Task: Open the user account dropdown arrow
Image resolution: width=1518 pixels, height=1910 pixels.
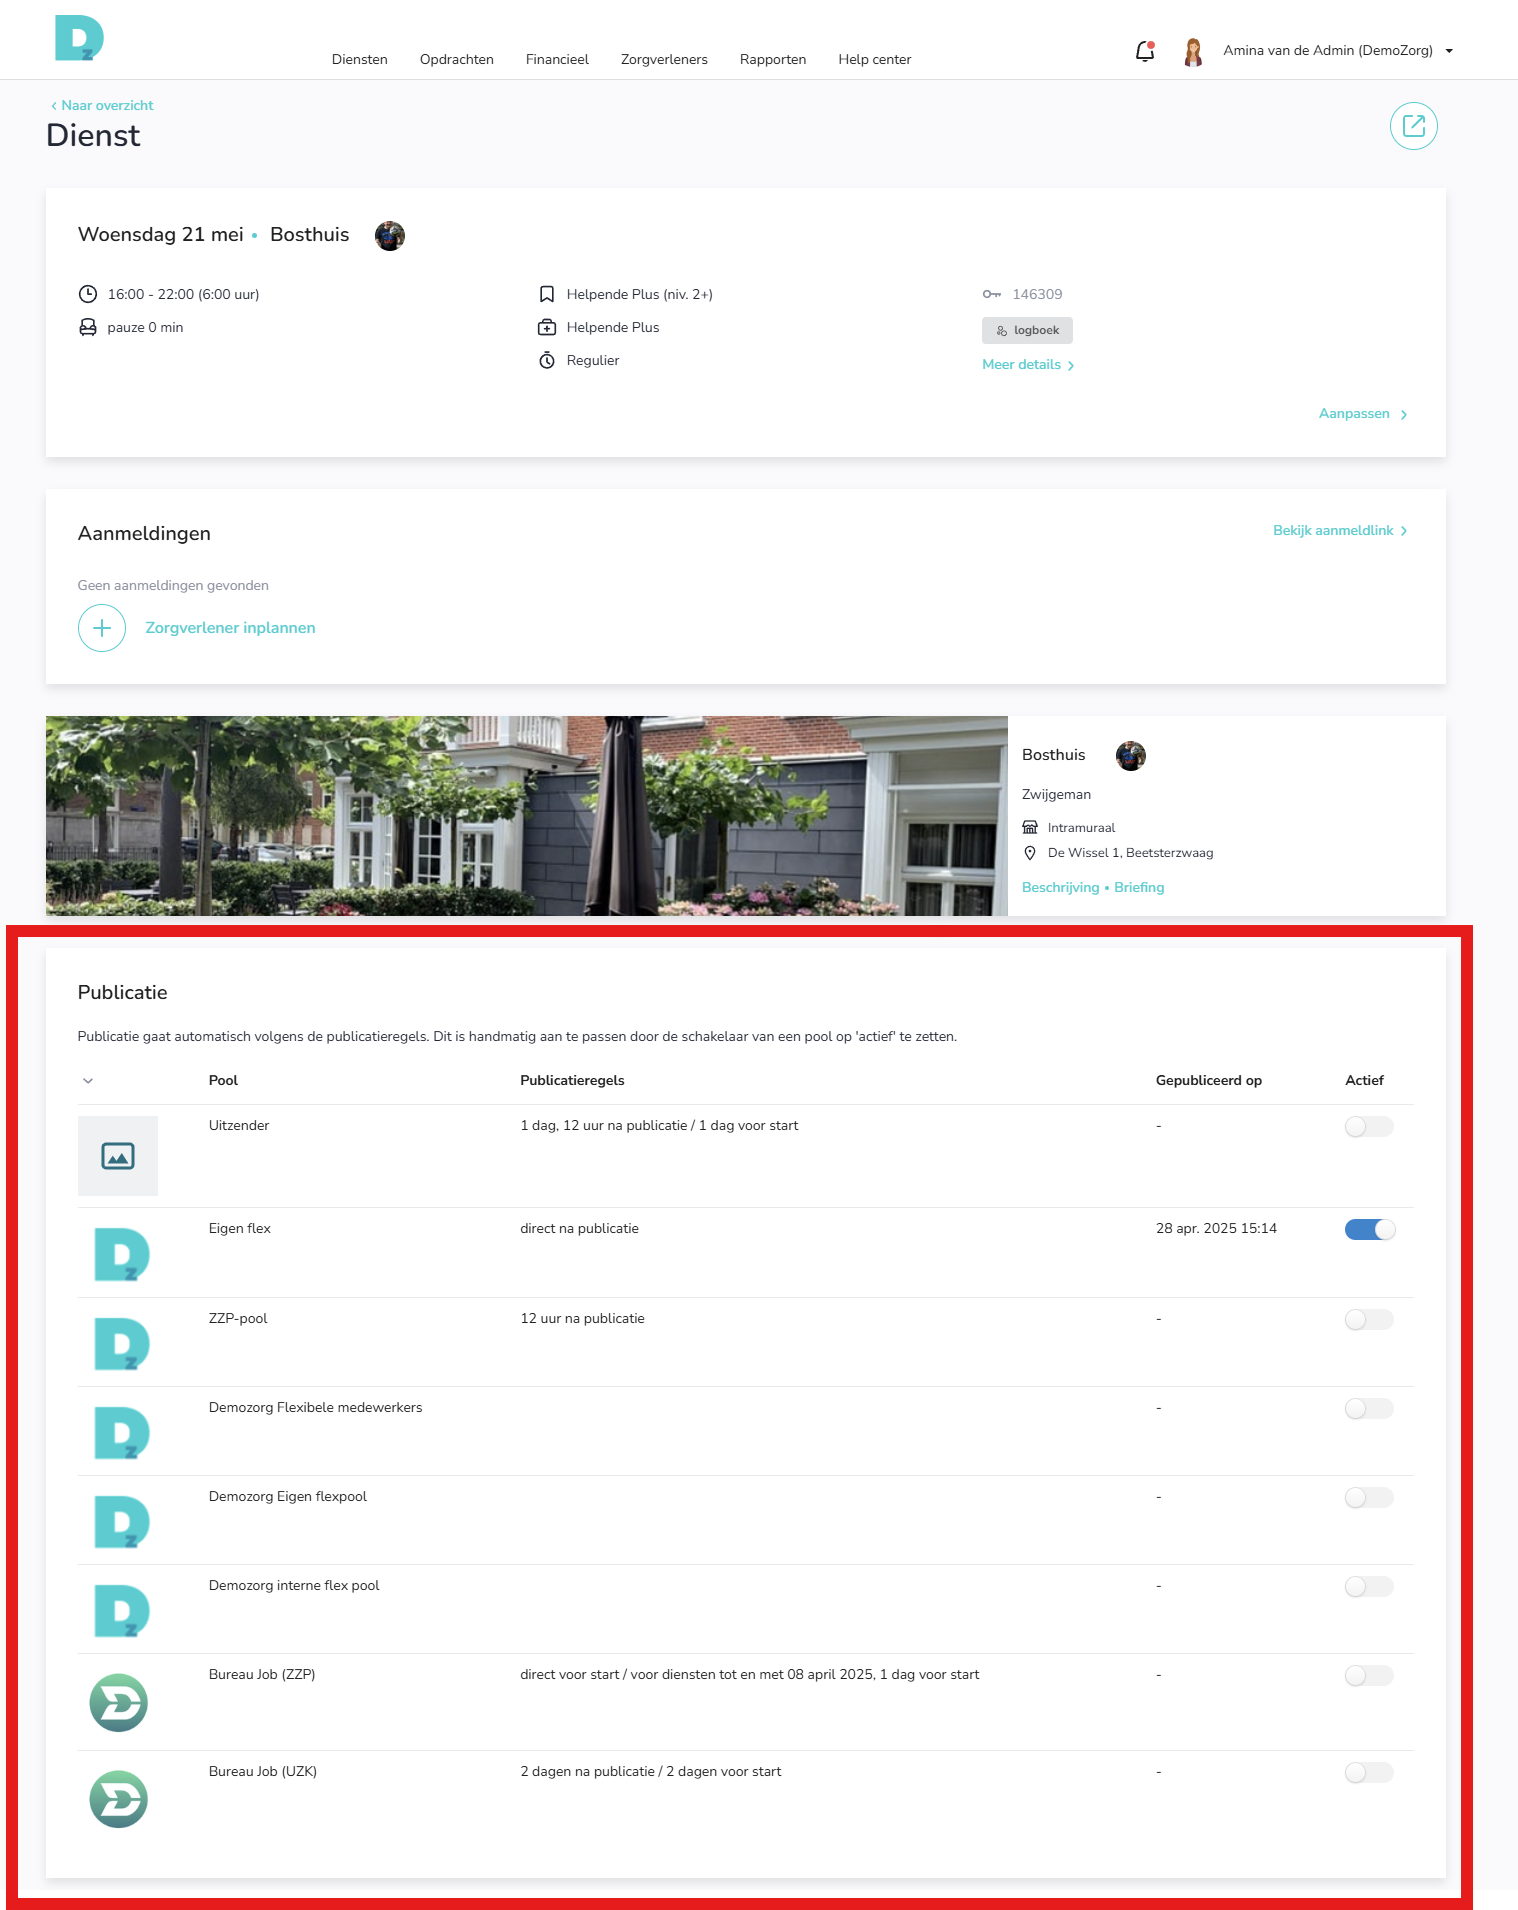Action: (1449, 51)
